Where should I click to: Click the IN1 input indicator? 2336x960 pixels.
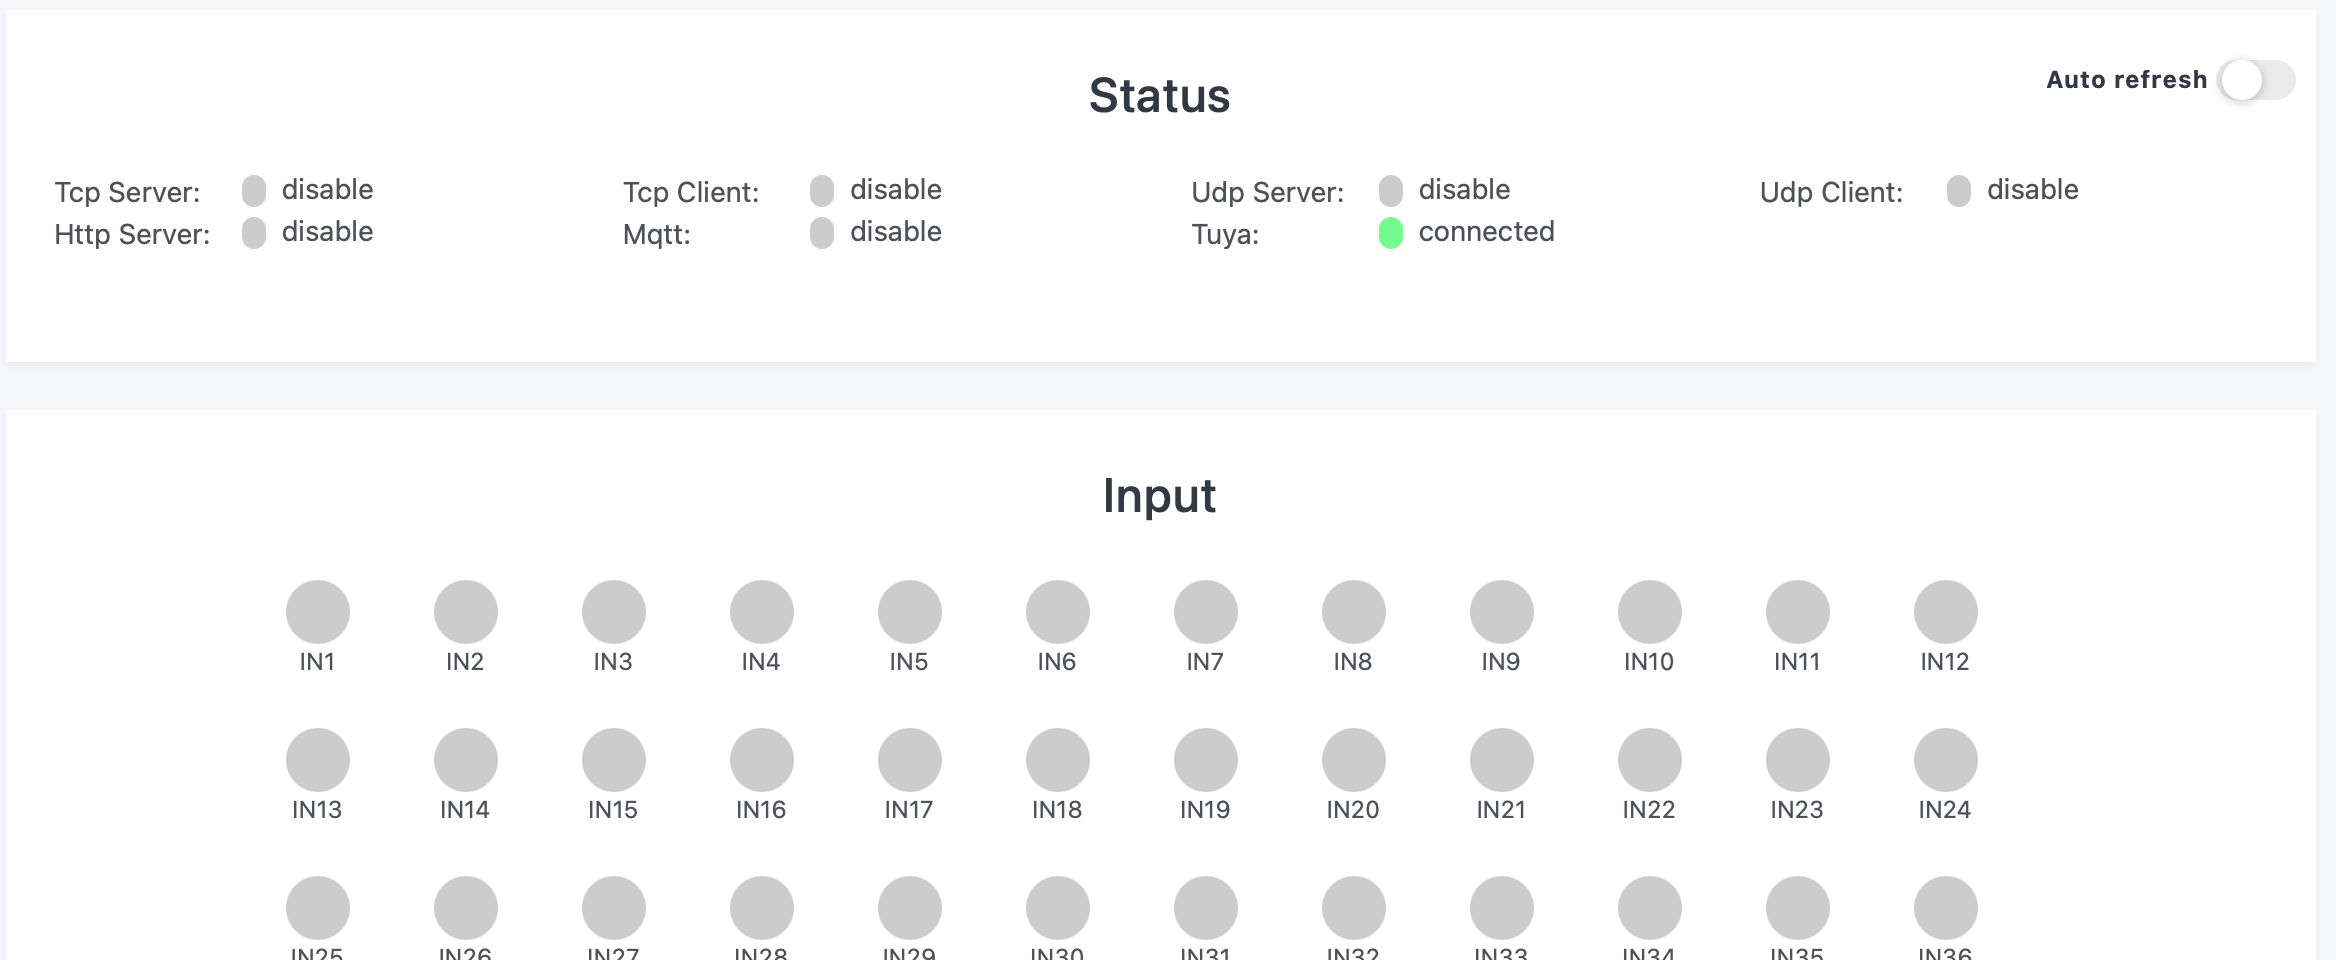[318, 612]
